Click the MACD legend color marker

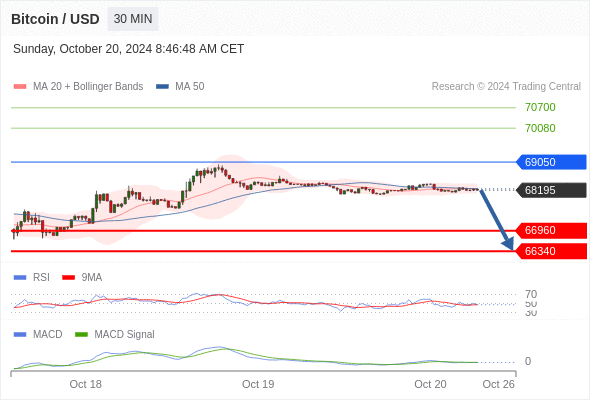[x=20, y=334]
